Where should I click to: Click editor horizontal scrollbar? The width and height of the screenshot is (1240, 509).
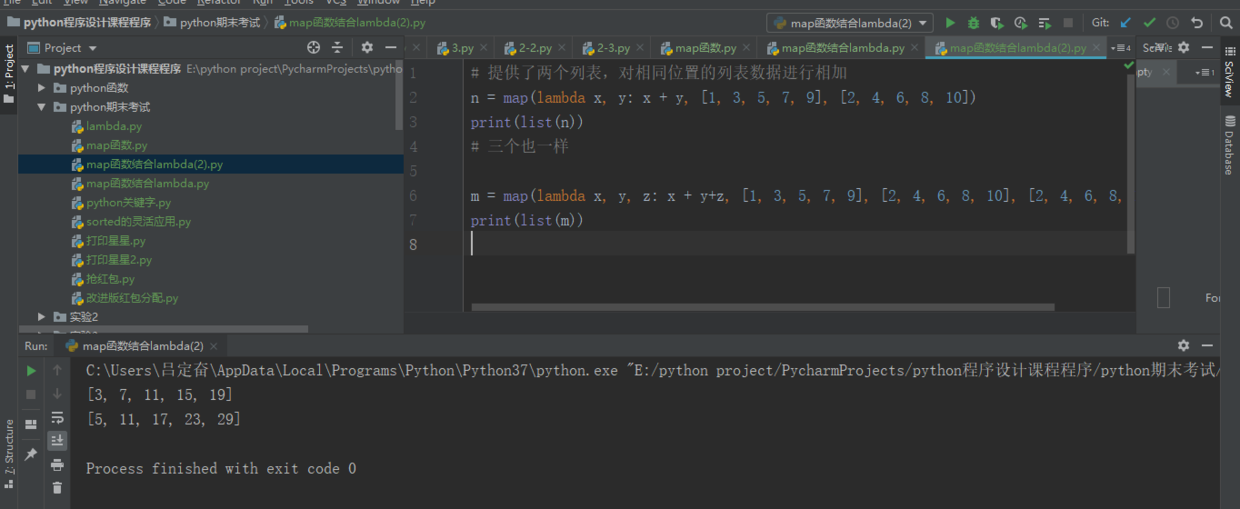[x=762, y=307]
